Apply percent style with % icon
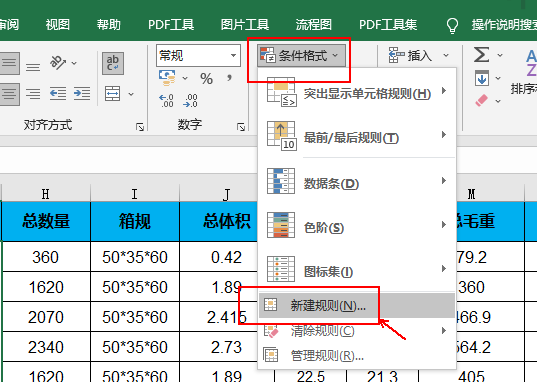This screenshot has height=382, width=537. click(x=207, y=79)
